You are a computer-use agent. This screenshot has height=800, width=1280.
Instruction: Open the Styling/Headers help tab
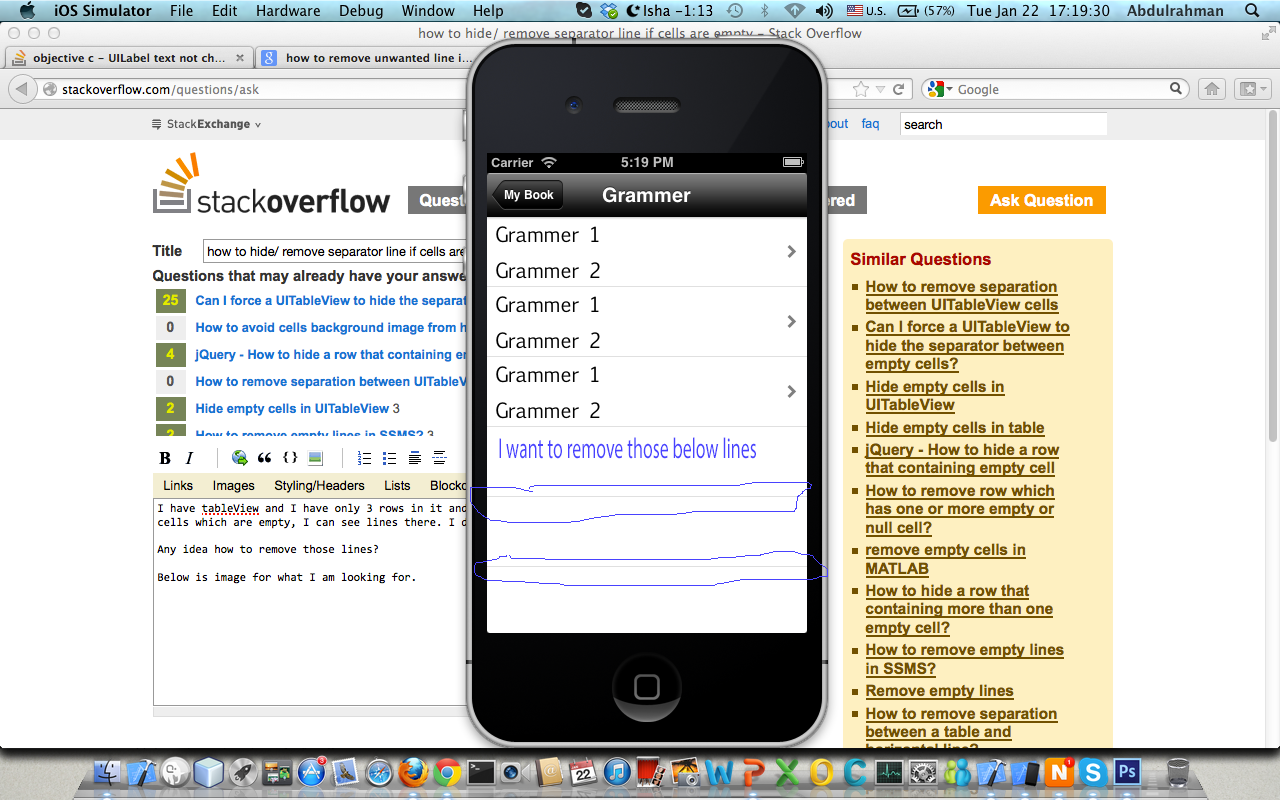pyautogui.click(x=320, y=485)
